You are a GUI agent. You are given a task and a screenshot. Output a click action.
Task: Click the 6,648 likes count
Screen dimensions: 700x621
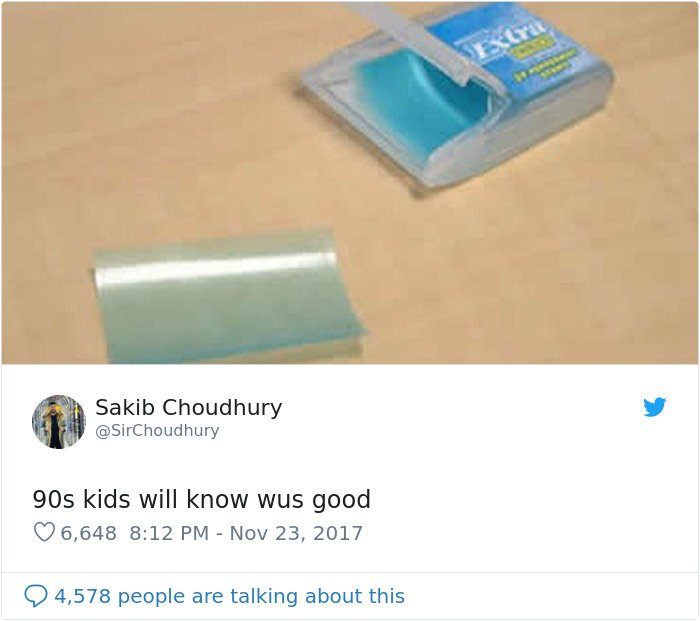tap(88, 533)
